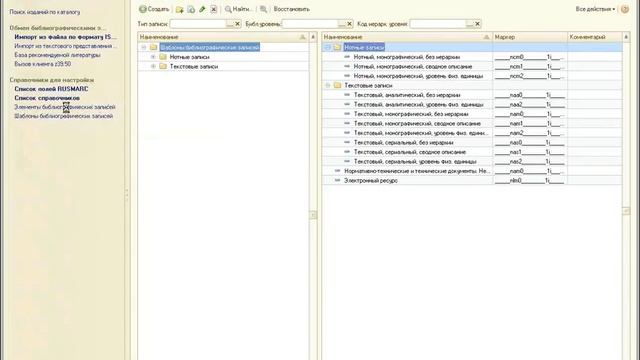Click the cancel search magnifier icon

264,9
